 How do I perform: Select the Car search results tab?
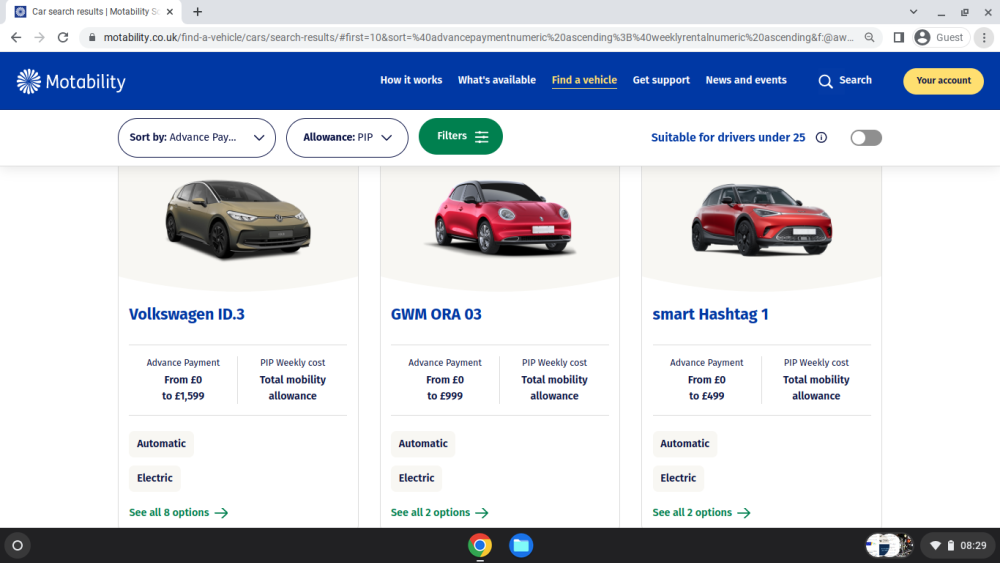94,11
